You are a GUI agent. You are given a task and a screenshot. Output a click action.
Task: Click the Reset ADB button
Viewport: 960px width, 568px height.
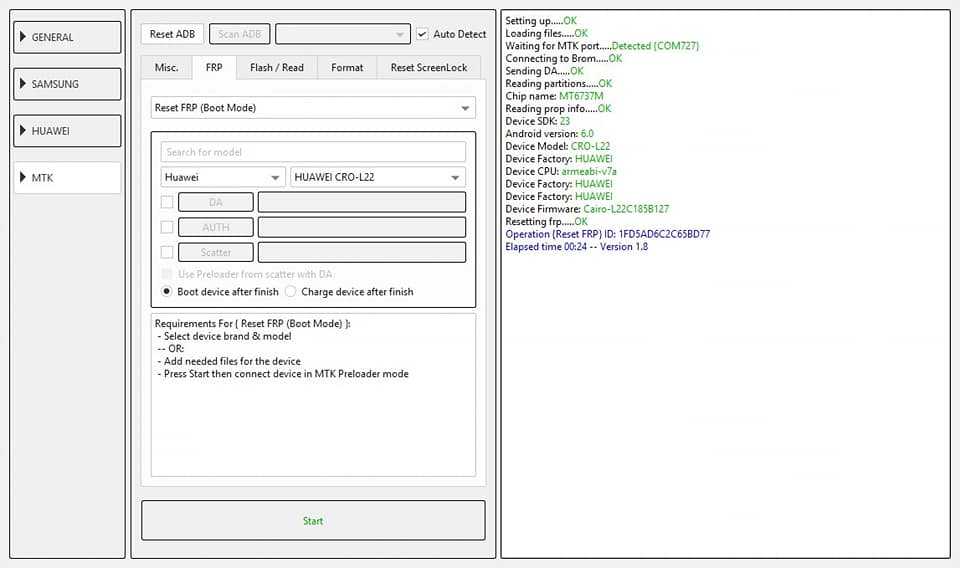pos(172,34)
